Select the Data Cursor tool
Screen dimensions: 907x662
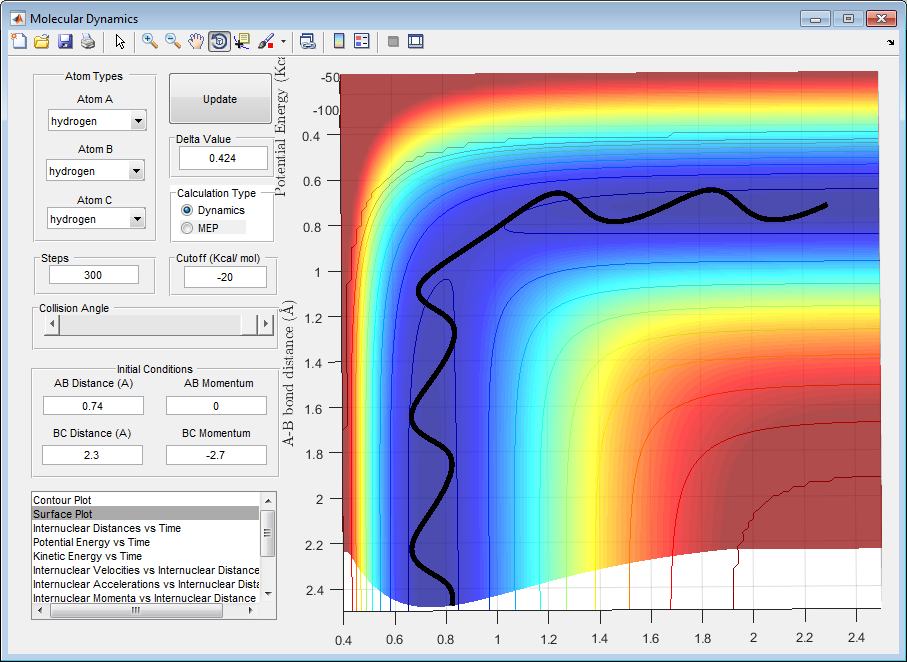242,41
